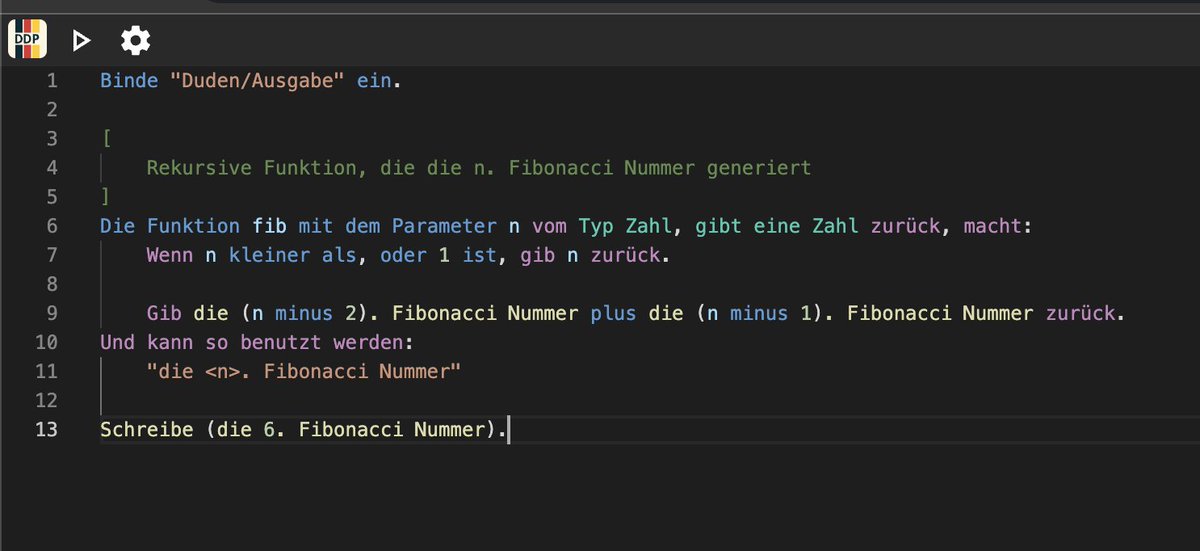Viewport: 1200px width, 551px height.
Task: Click "kleiner als" on line 7
Action: click(293, 255)
